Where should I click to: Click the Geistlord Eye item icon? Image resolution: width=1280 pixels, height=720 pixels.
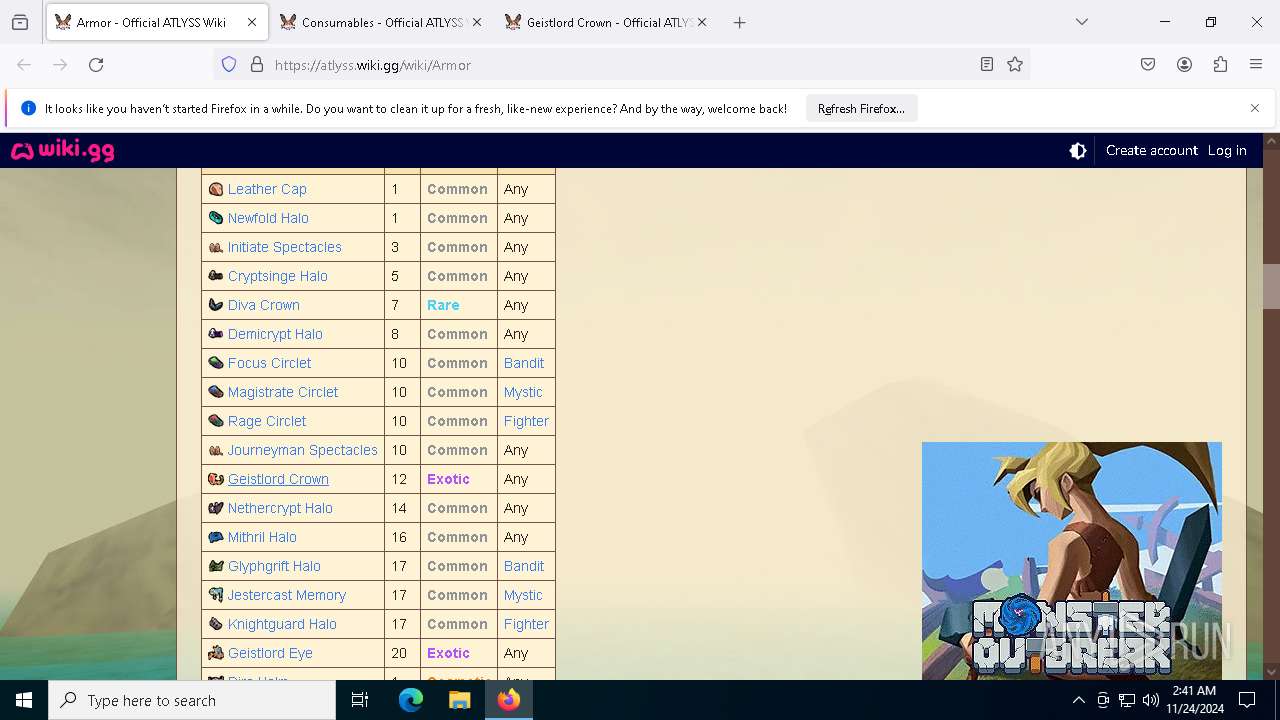(216, 653)
